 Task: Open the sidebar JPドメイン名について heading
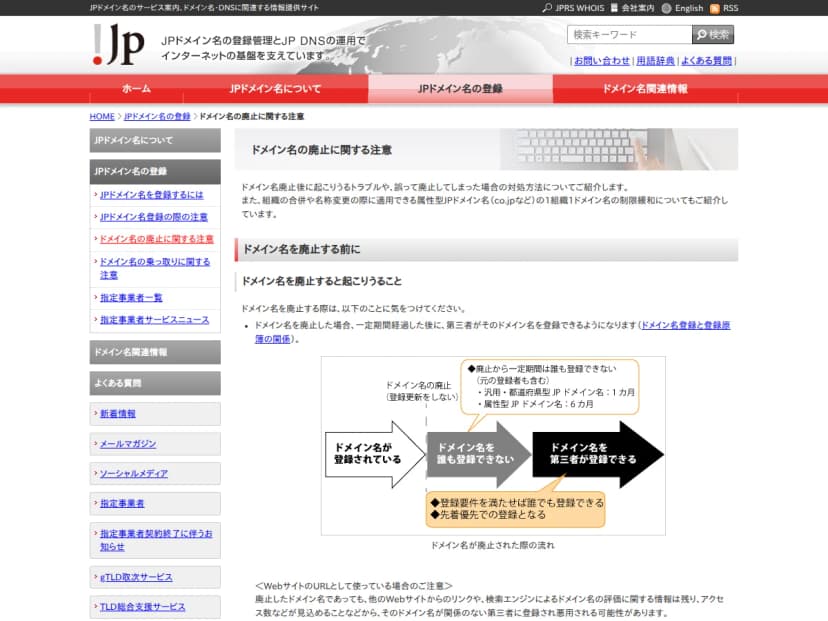pos(155,140)
